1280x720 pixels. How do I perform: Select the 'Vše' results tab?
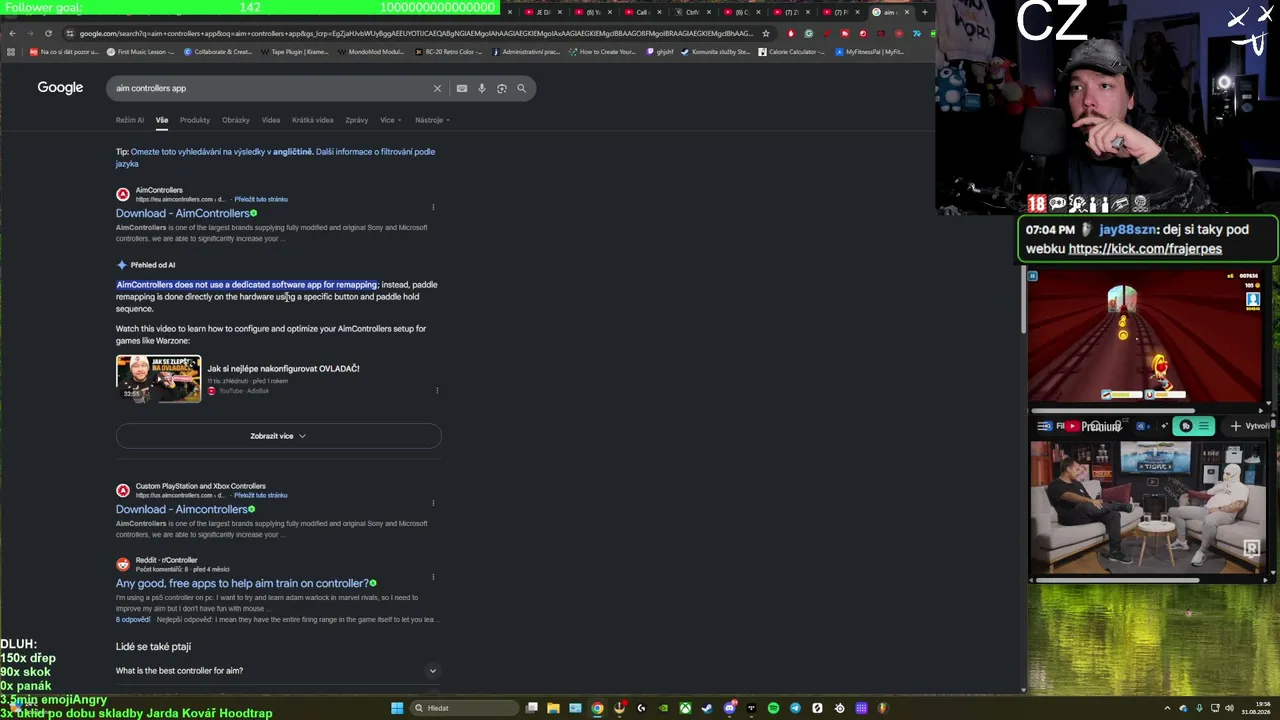click(x=162, y=120)
